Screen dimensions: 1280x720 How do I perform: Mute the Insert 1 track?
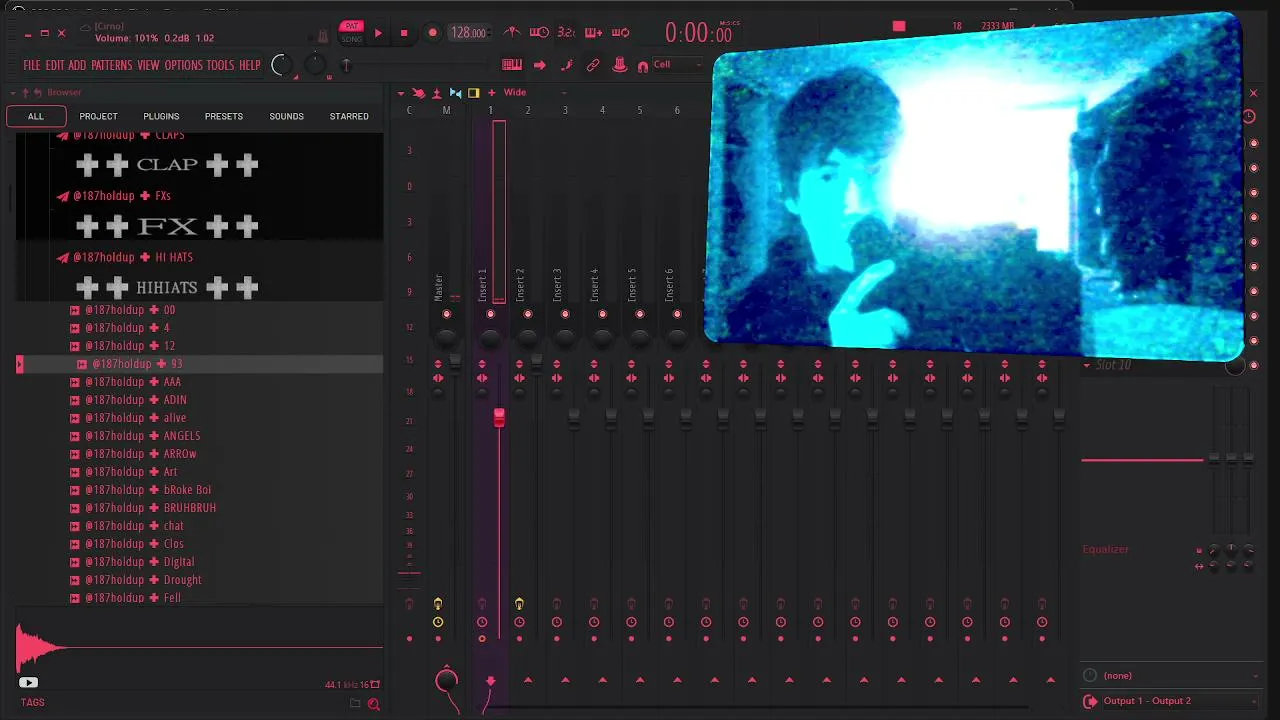(490, 314)
